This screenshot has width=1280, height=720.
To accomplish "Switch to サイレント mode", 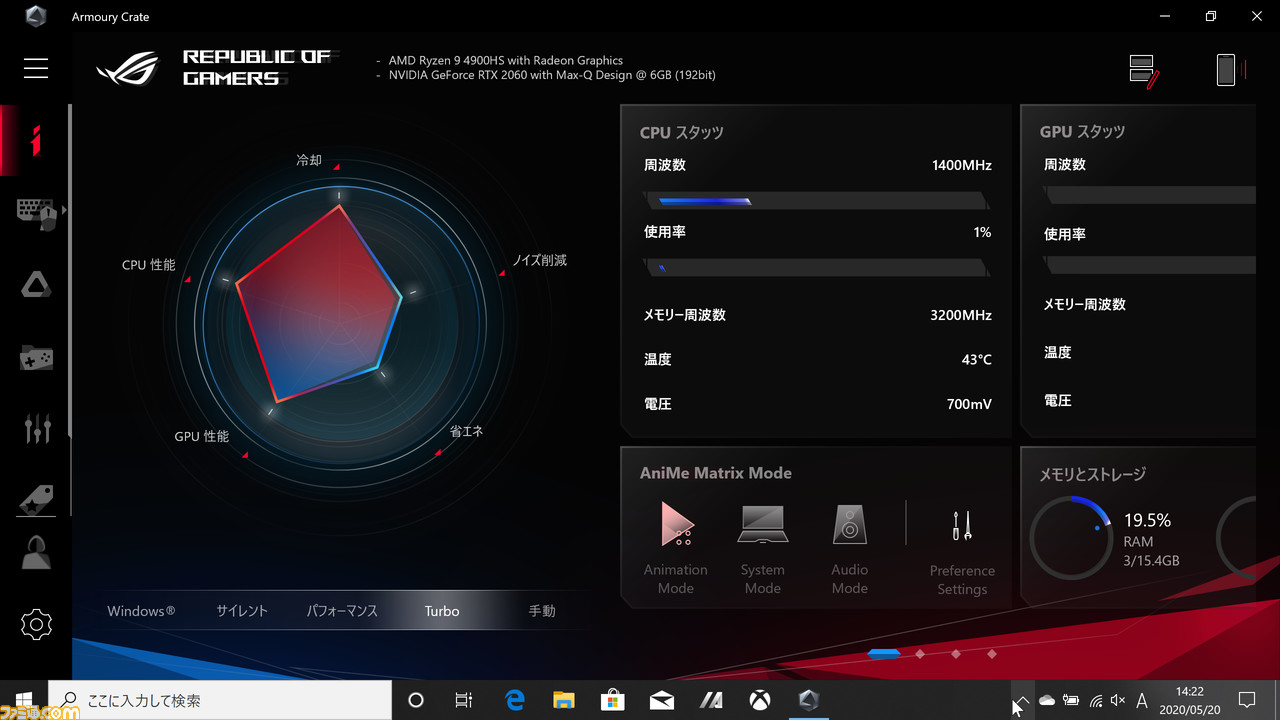I will click(x=242, y=611).
